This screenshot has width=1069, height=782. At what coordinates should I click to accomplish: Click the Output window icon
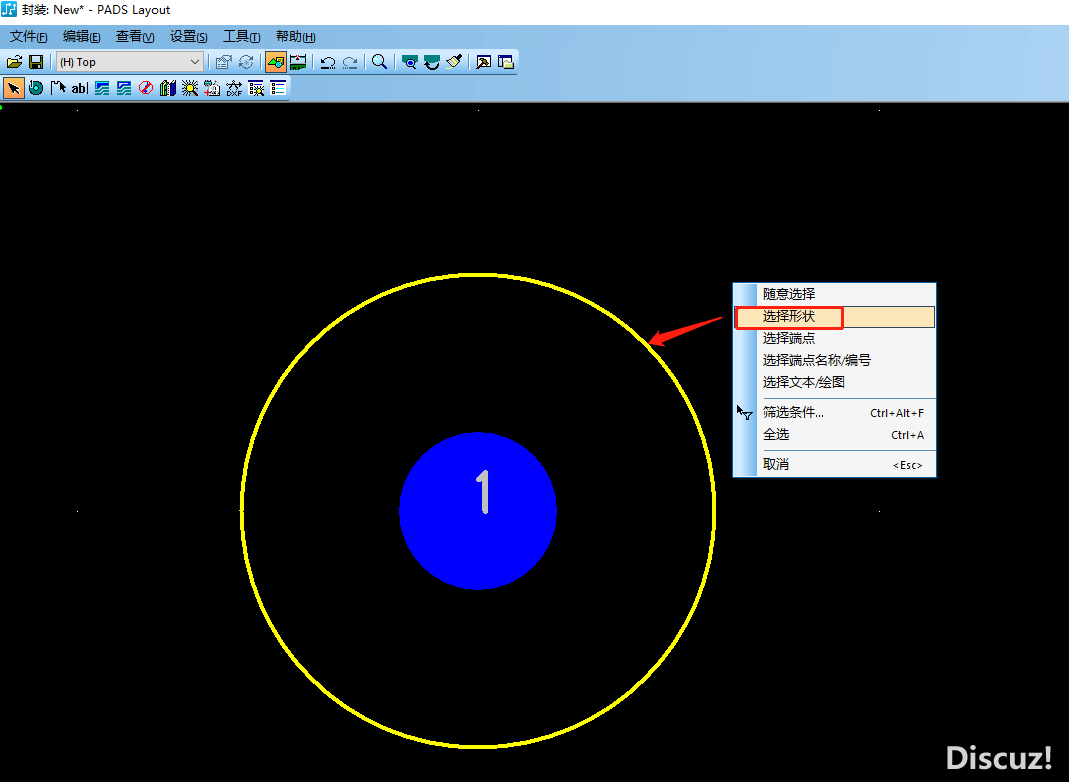(483, 62)
